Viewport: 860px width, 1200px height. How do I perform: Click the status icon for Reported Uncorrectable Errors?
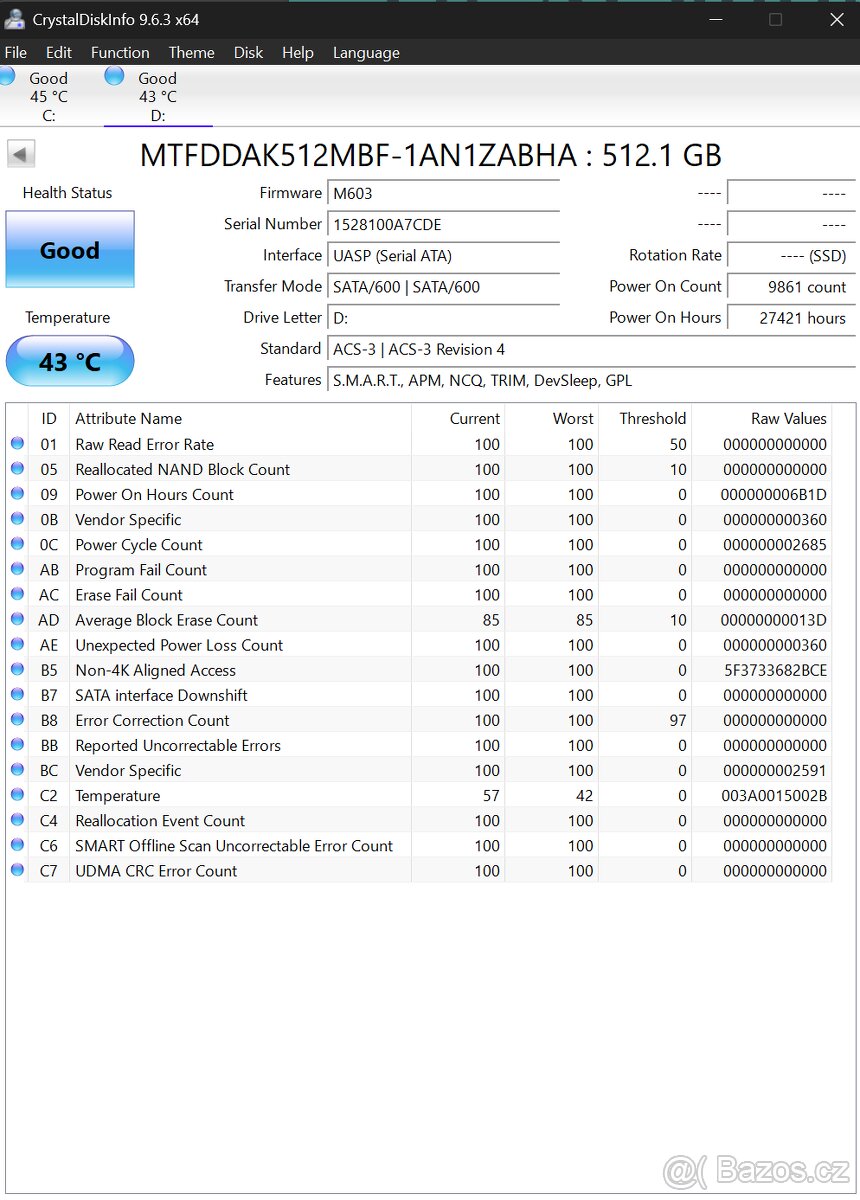(x=17, y=744)
